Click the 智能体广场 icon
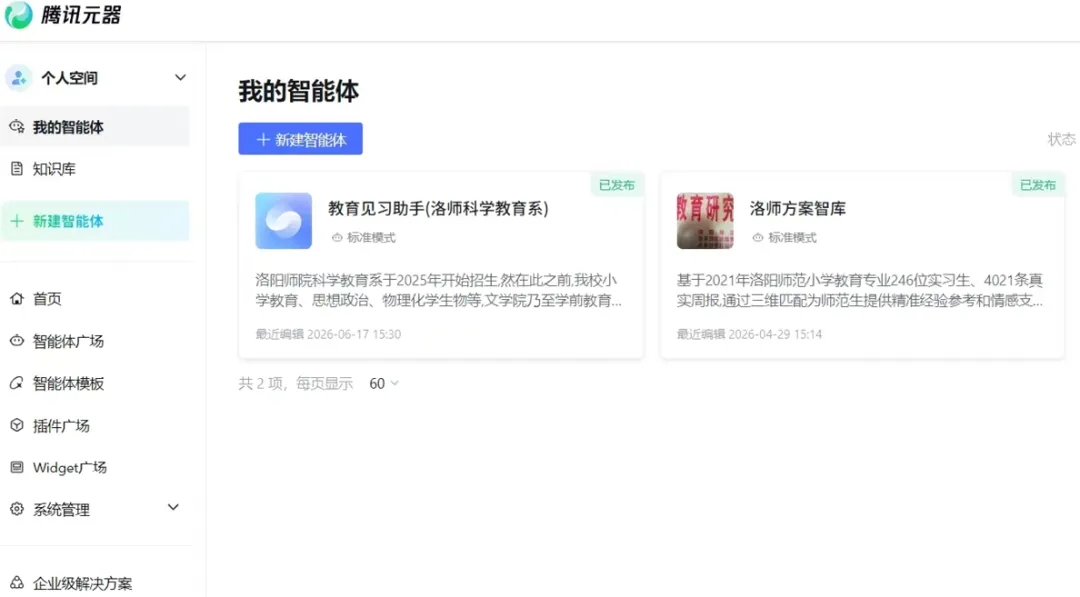Image resolution: width=1080 pixels, height=597 pixels. 17,341
